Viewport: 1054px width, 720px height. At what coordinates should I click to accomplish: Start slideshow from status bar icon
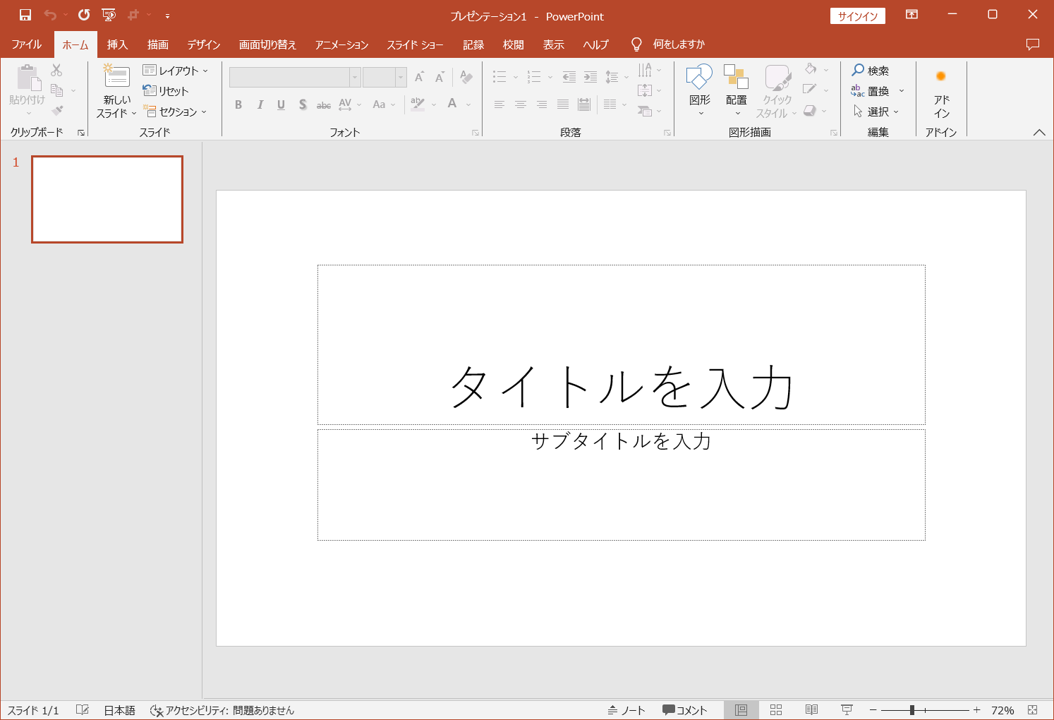847,710
